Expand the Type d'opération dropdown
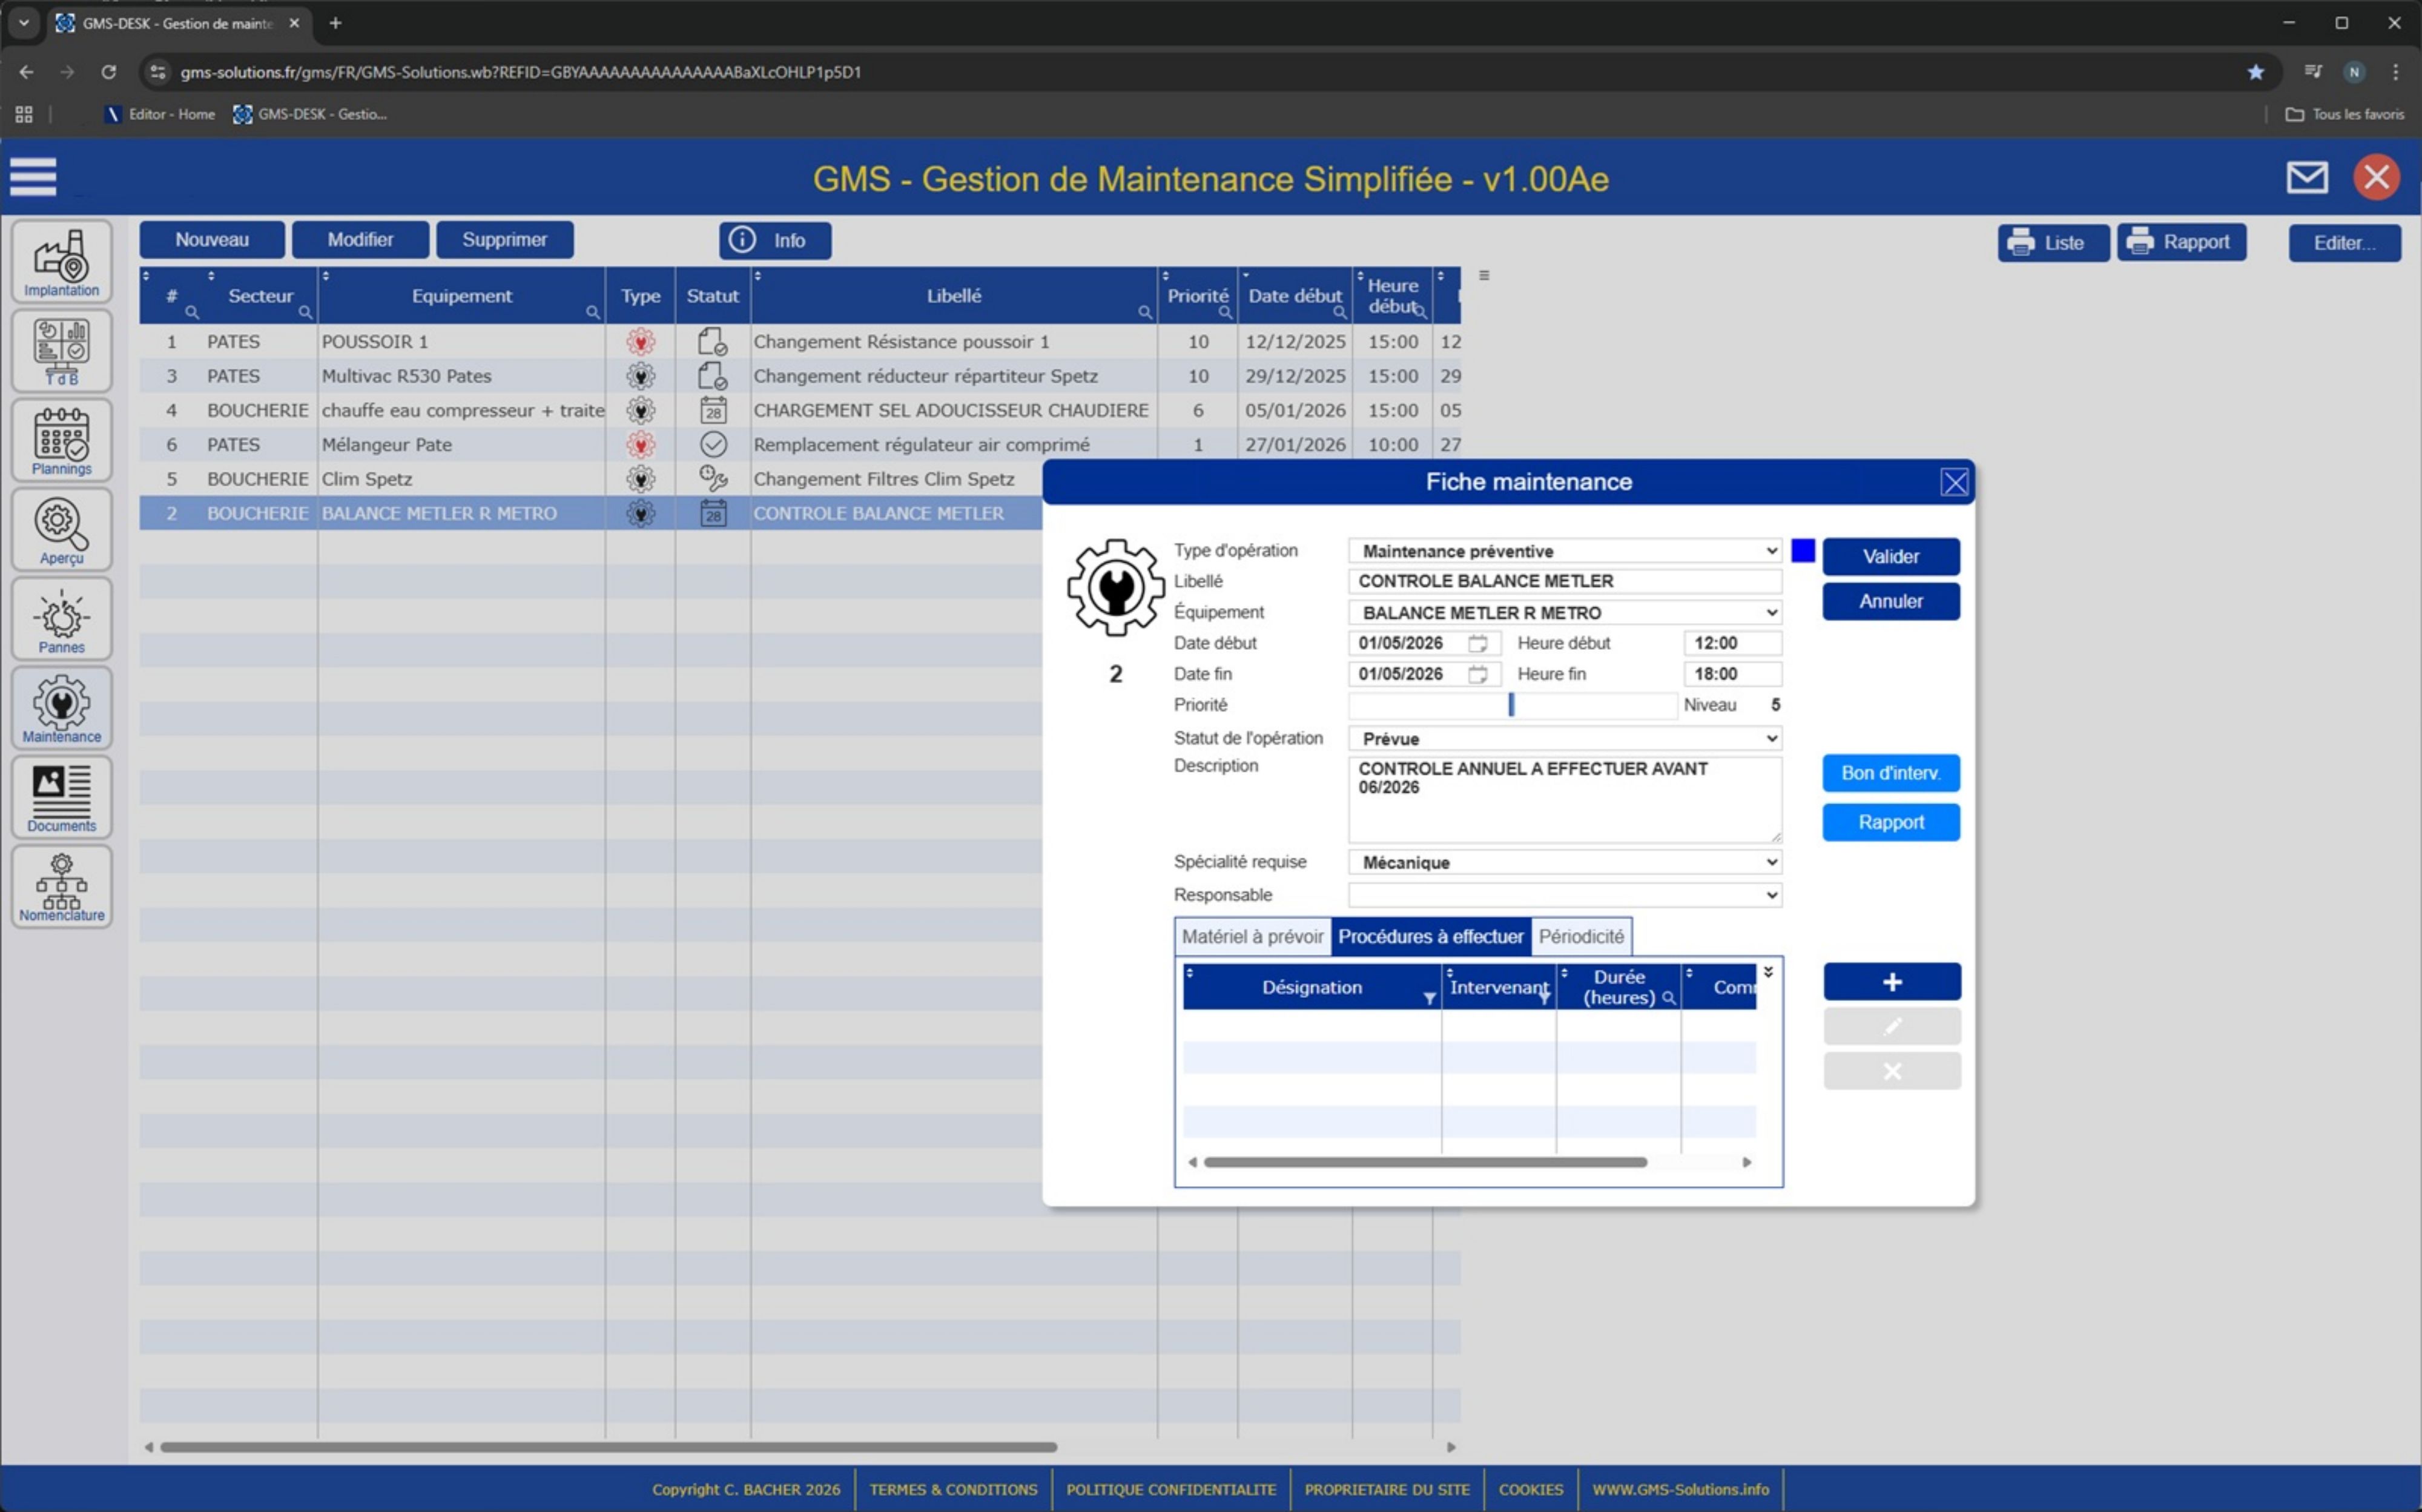Image resolution: width=2422 pixels, height=1512 pixels. point(1770,551)
